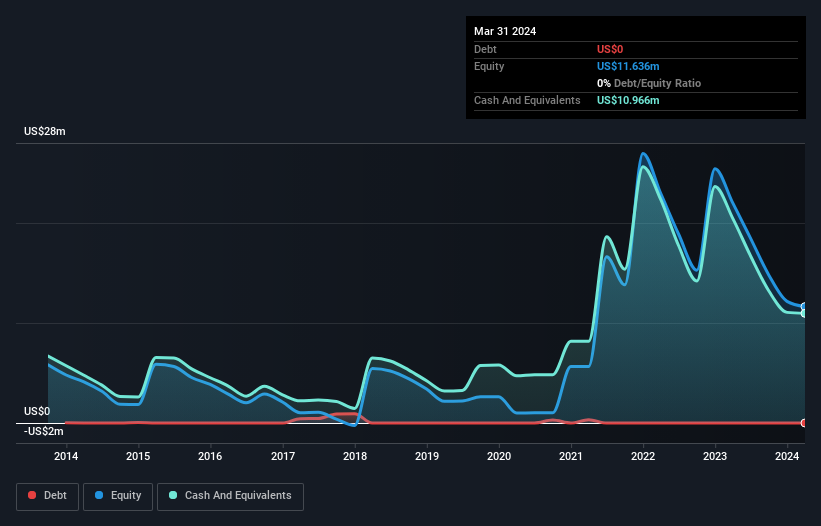Click the red US$0 debt value
Viewport: 821px width, 526px height.
pos(610,49)
